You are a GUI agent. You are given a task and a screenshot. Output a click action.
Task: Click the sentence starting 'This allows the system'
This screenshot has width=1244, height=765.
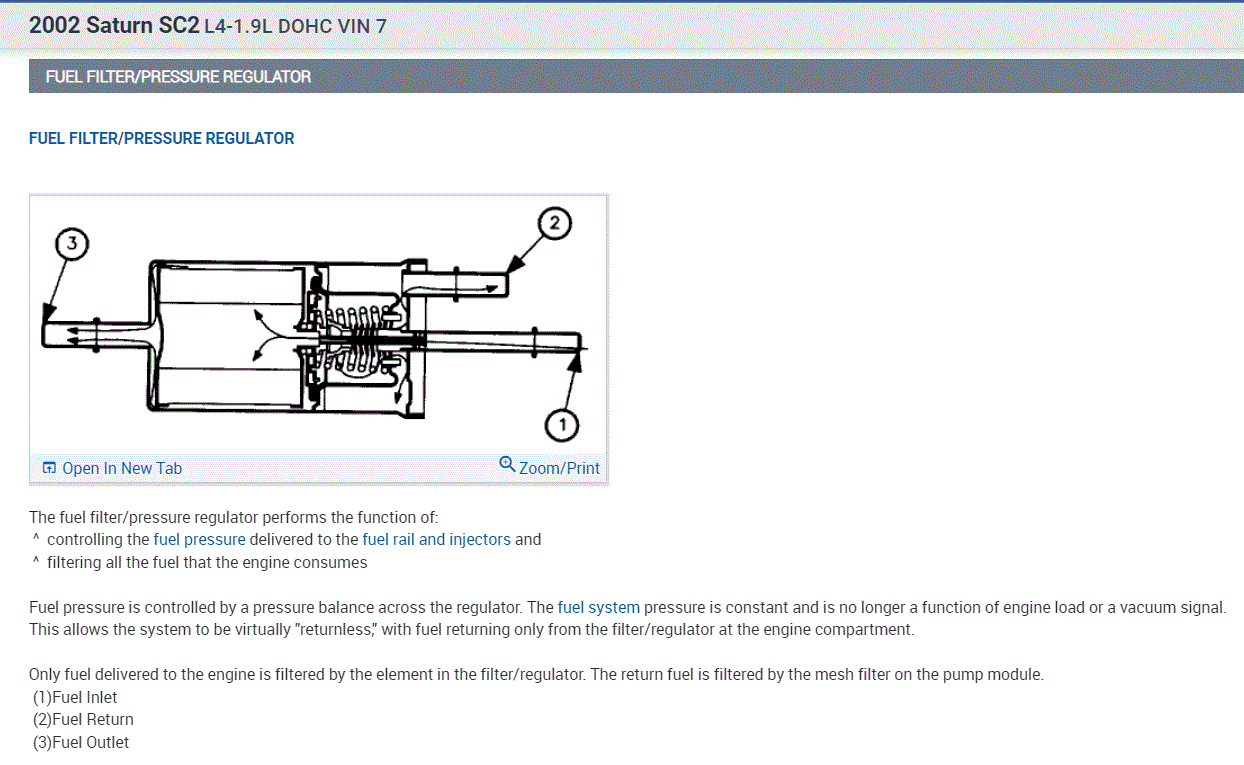point(471,629)
